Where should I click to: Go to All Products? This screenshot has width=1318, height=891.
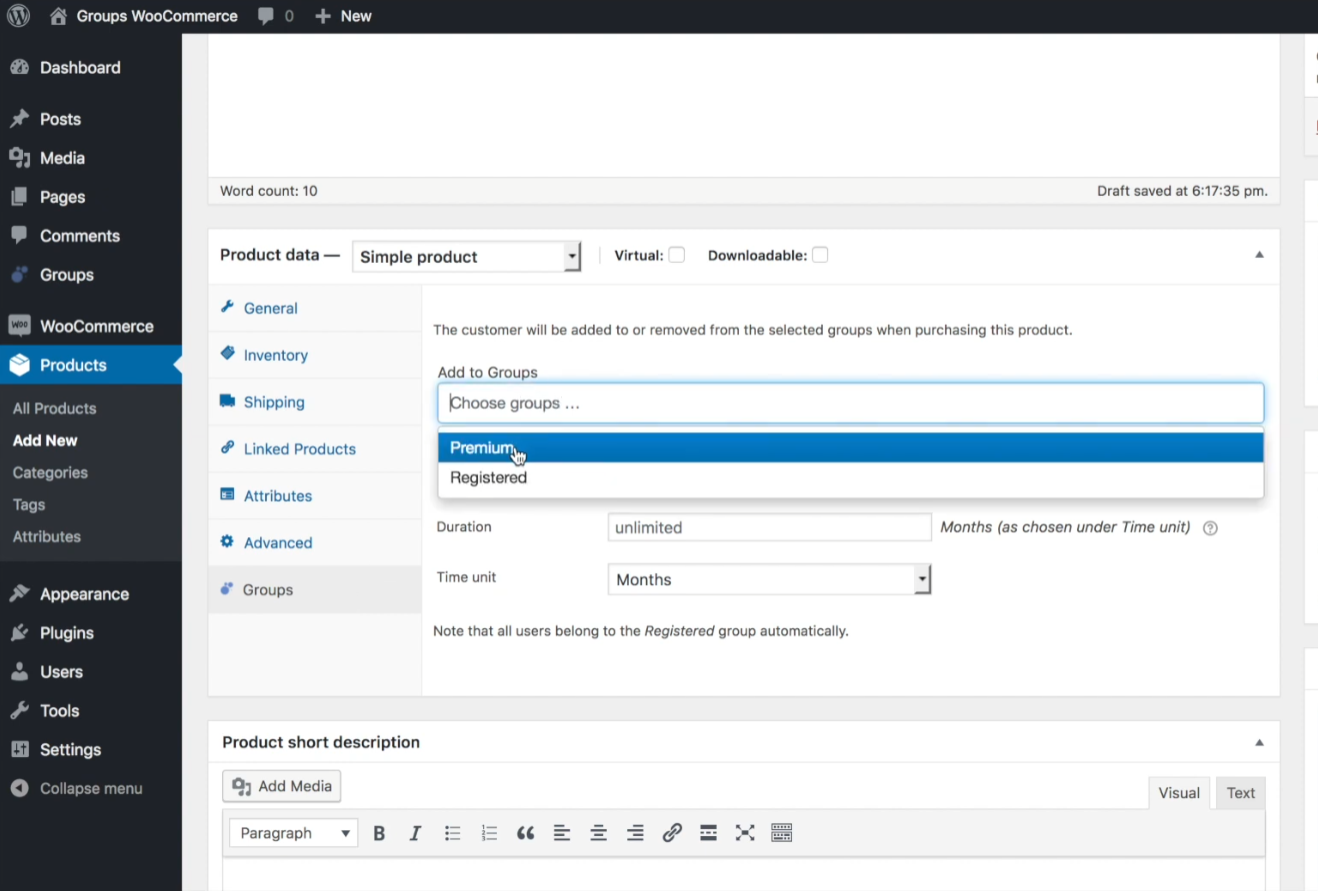[x=54, y=408]
